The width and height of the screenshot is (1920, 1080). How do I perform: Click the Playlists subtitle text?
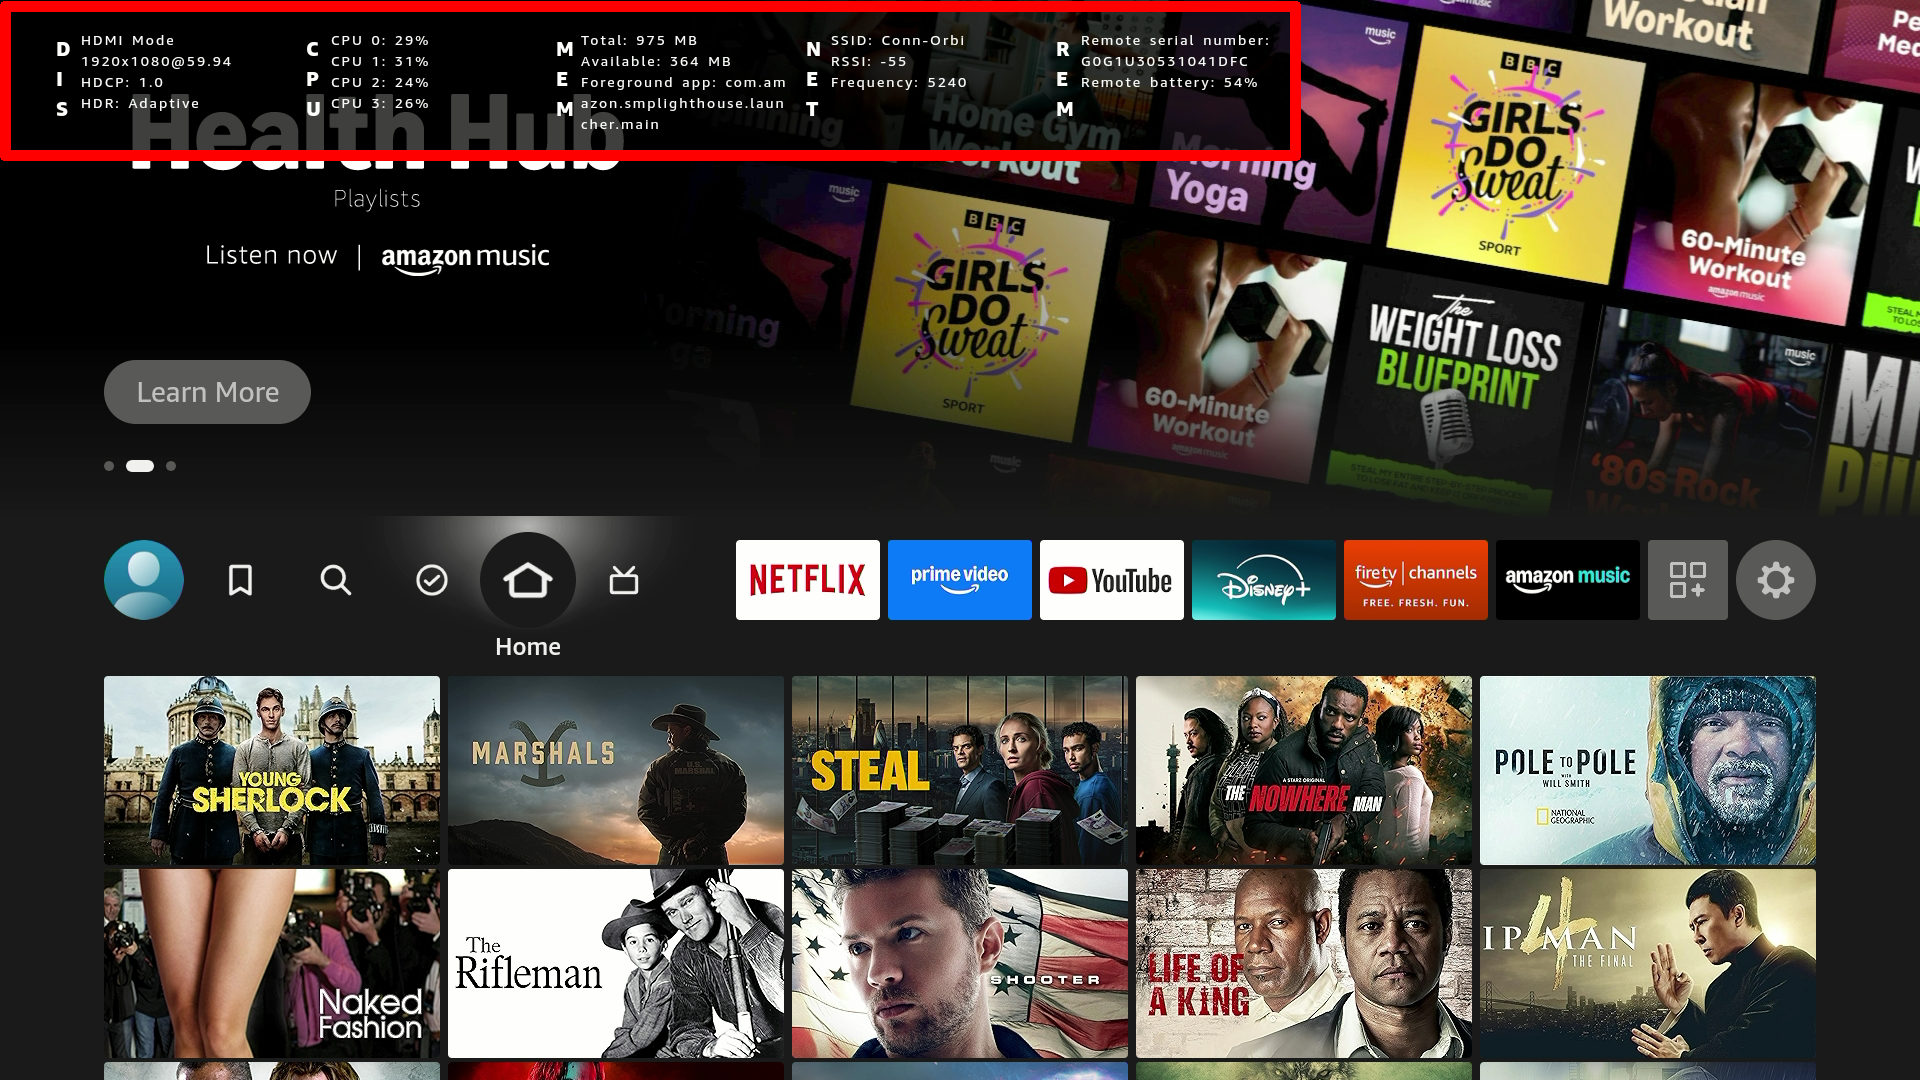(377, 199)
